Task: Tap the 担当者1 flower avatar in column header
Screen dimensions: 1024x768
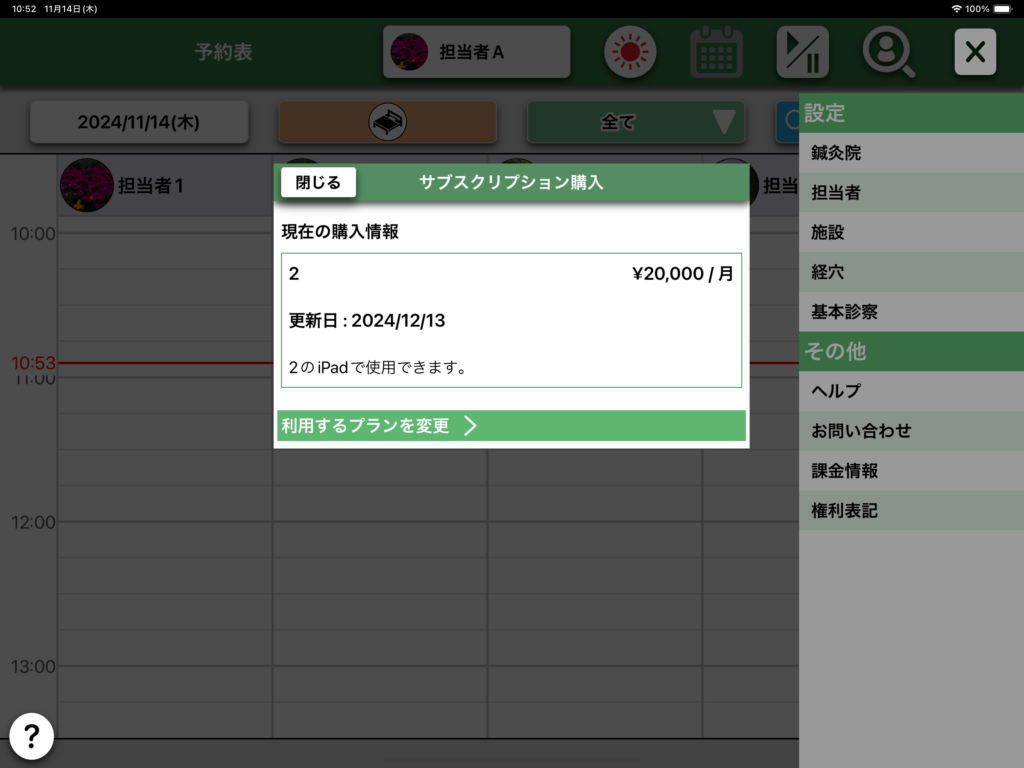Action: [87, 186]
